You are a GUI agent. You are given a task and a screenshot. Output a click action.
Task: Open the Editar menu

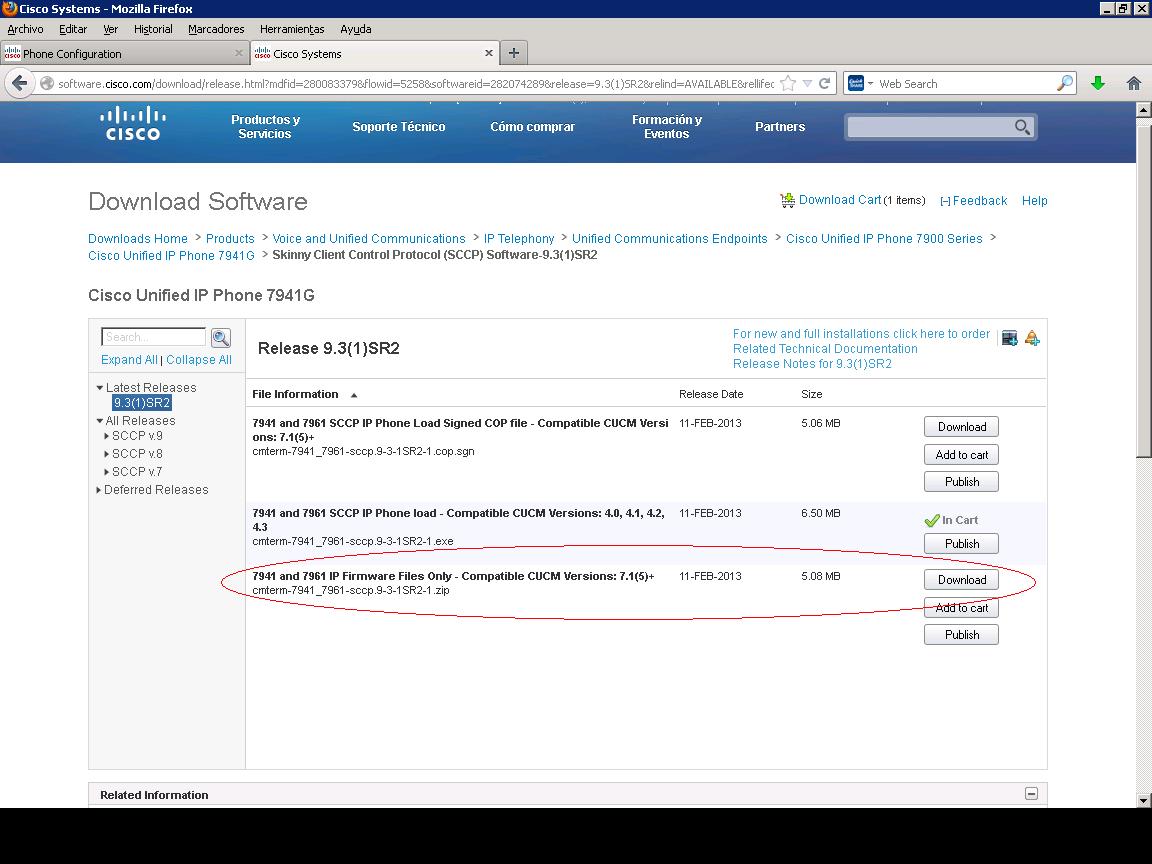[73, 29]
